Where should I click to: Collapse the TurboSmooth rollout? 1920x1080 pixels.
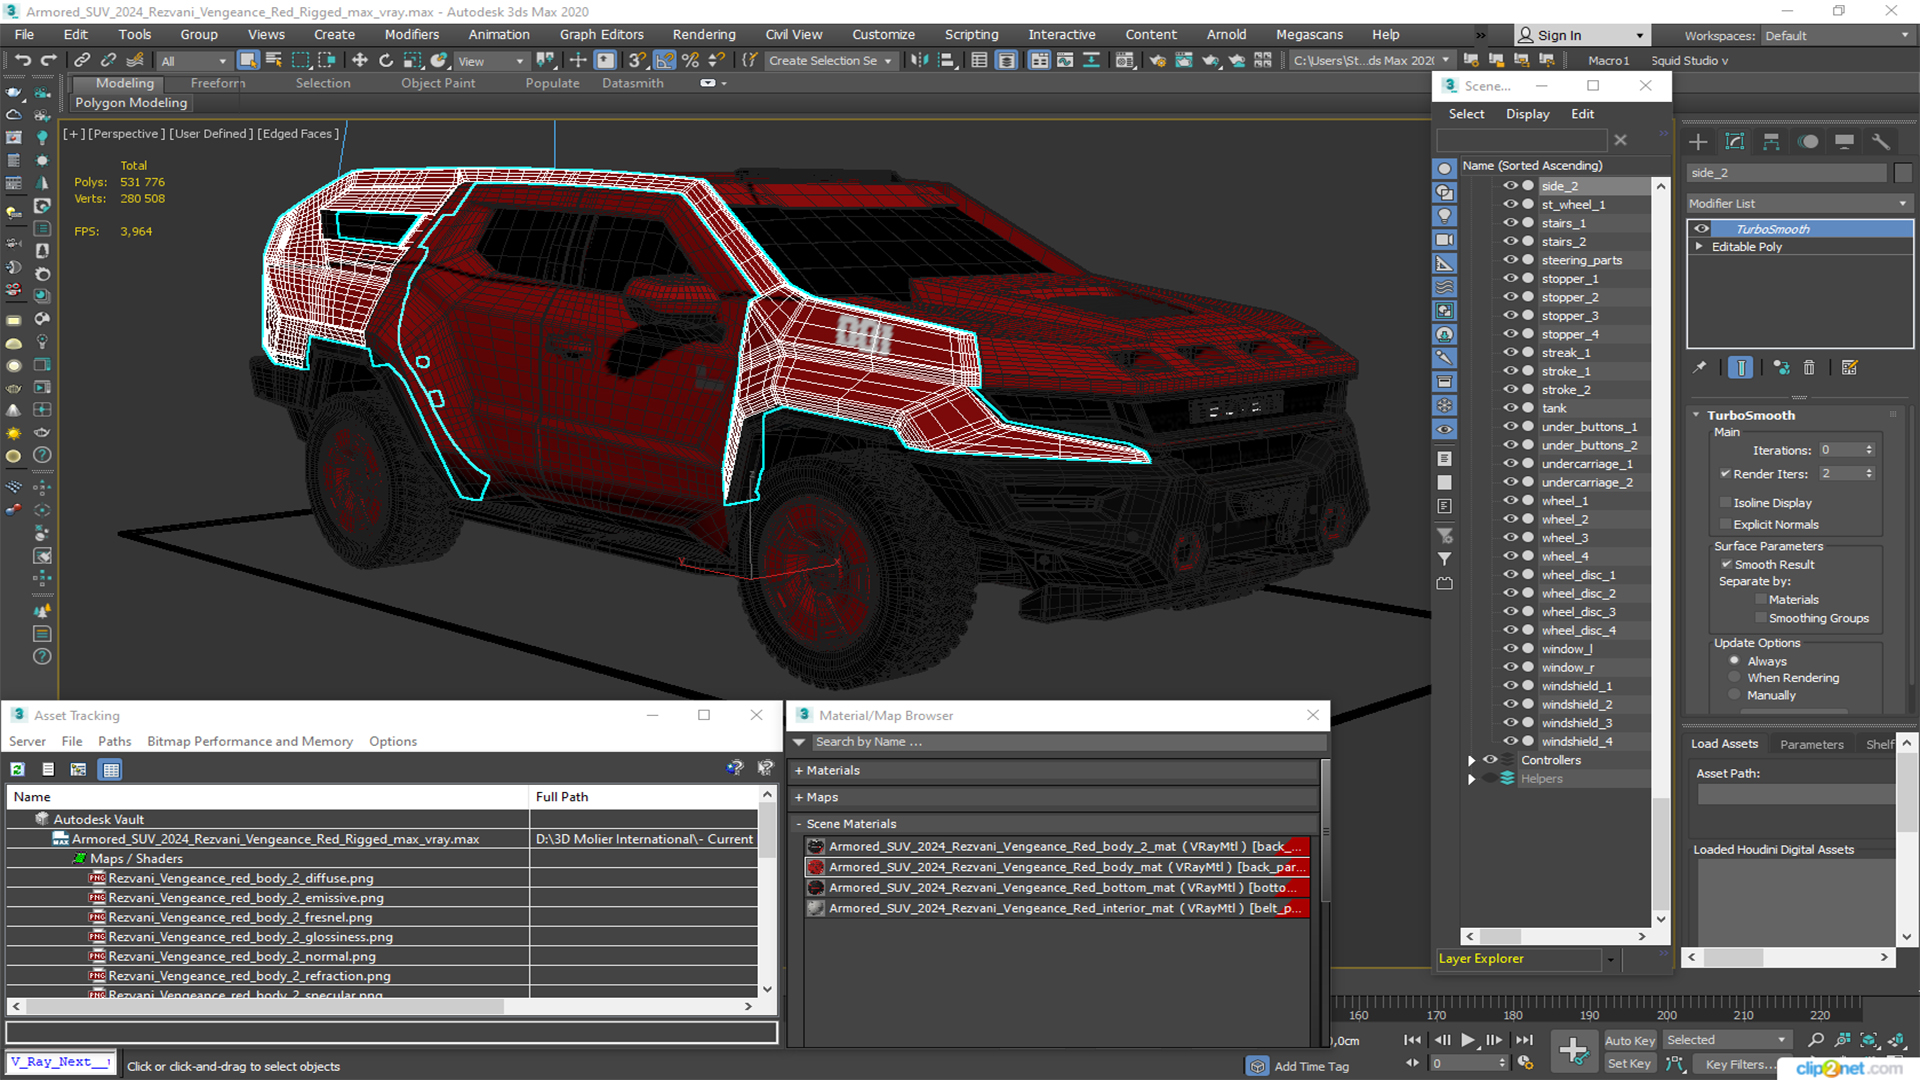pyautogui.click(x=1697, y=415)
